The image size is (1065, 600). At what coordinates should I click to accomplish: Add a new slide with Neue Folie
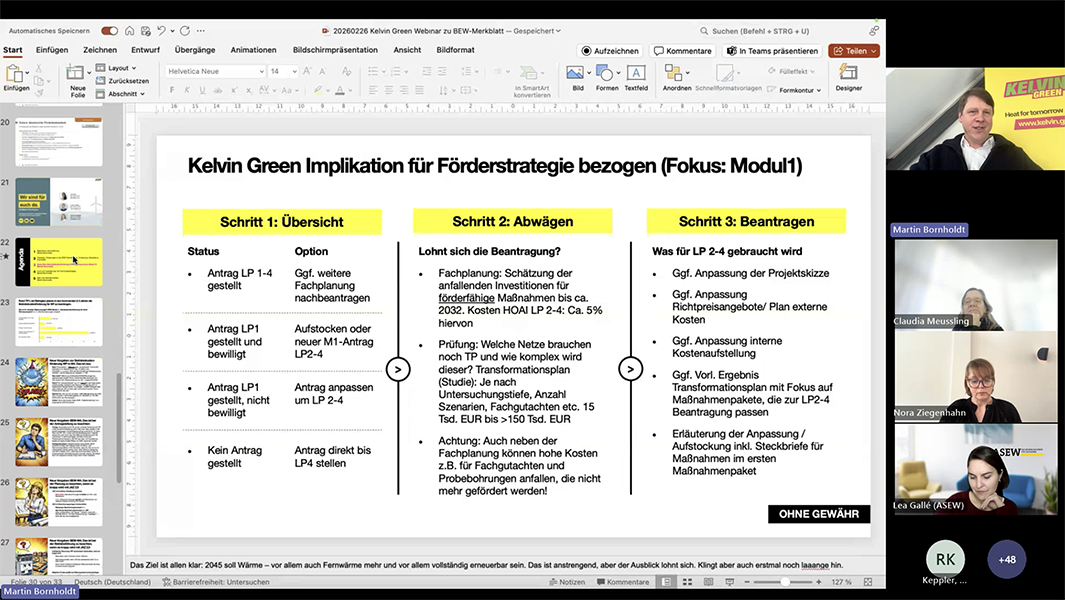point(77,80)
